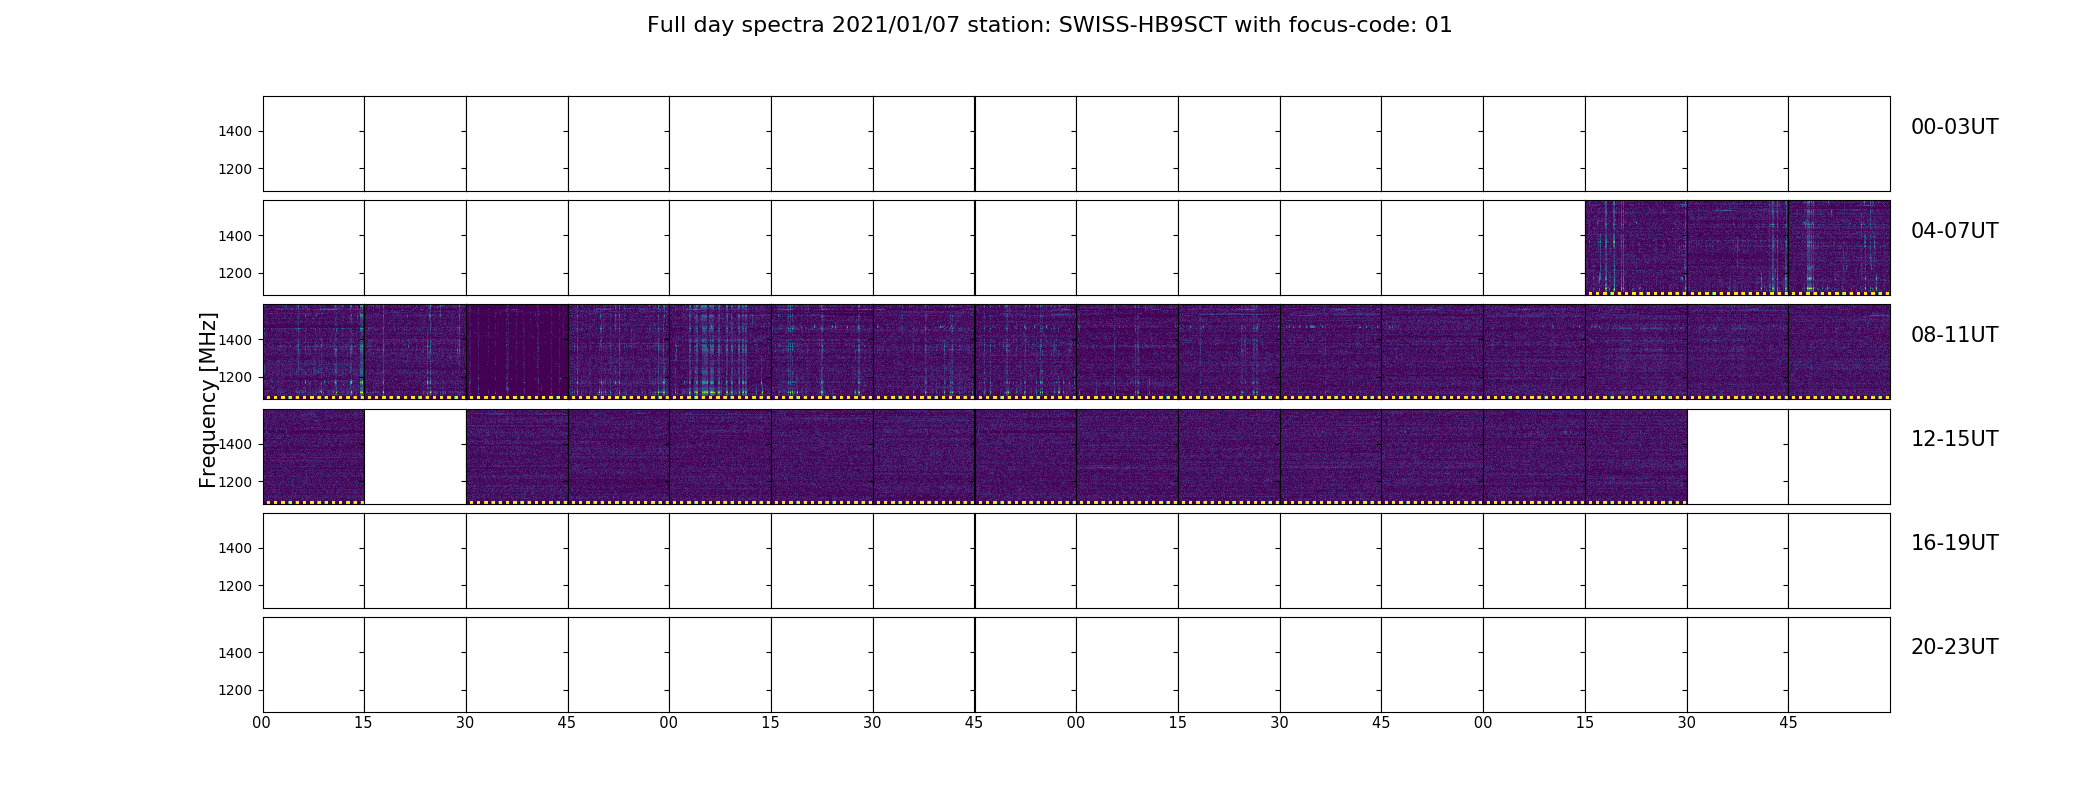Click the 1200 tick of the 00-03UT row
This screenshot has height=800, width=2100.
(x=236, y=169)
